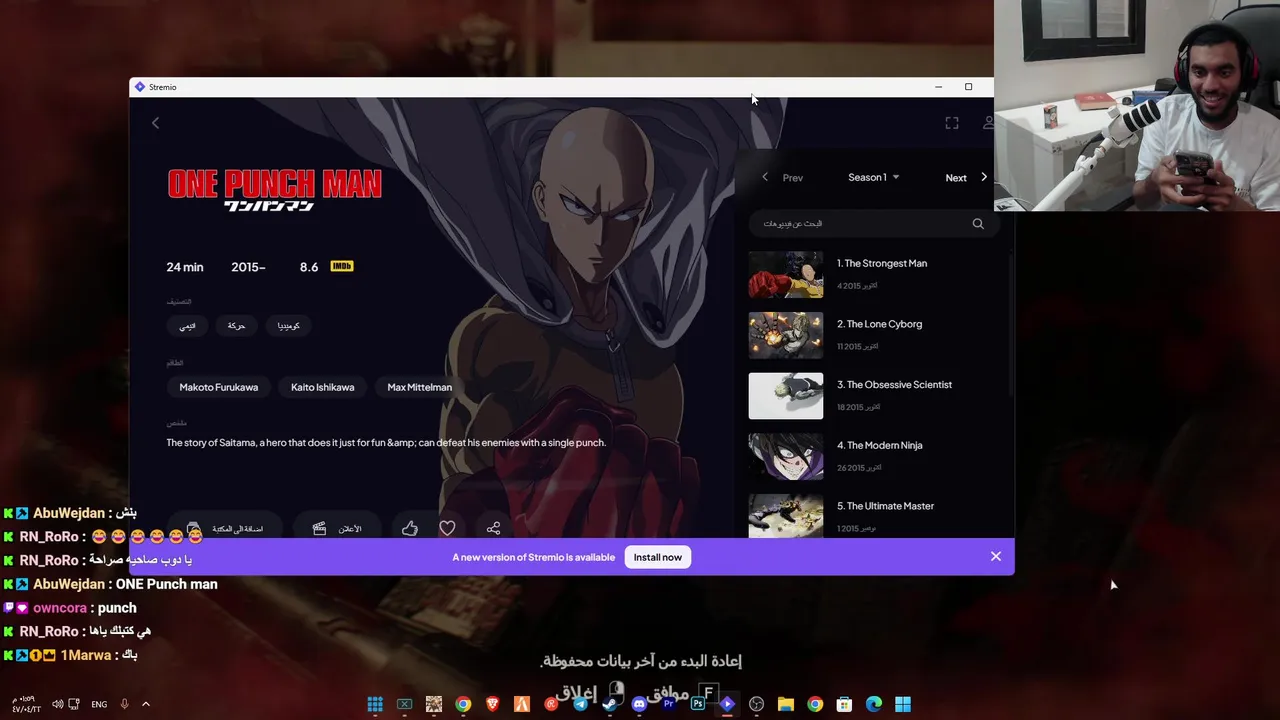Open Adobe Photoshop from the taskbar
The image size is (1280, 720).
pyautogui.click(x=697, y=704)
